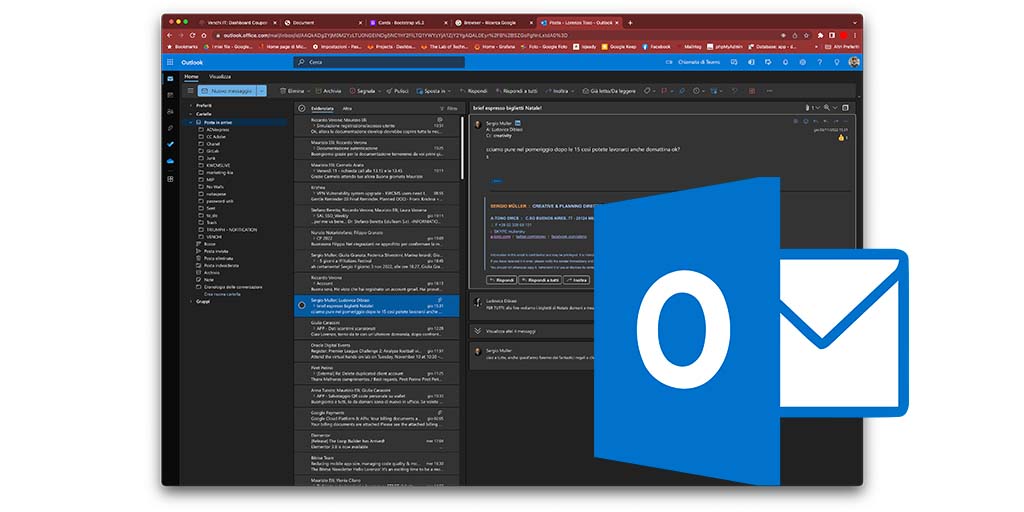
Task: Click Inoltra button below the message
Action: pyautogui.click(x=577, y=280)
